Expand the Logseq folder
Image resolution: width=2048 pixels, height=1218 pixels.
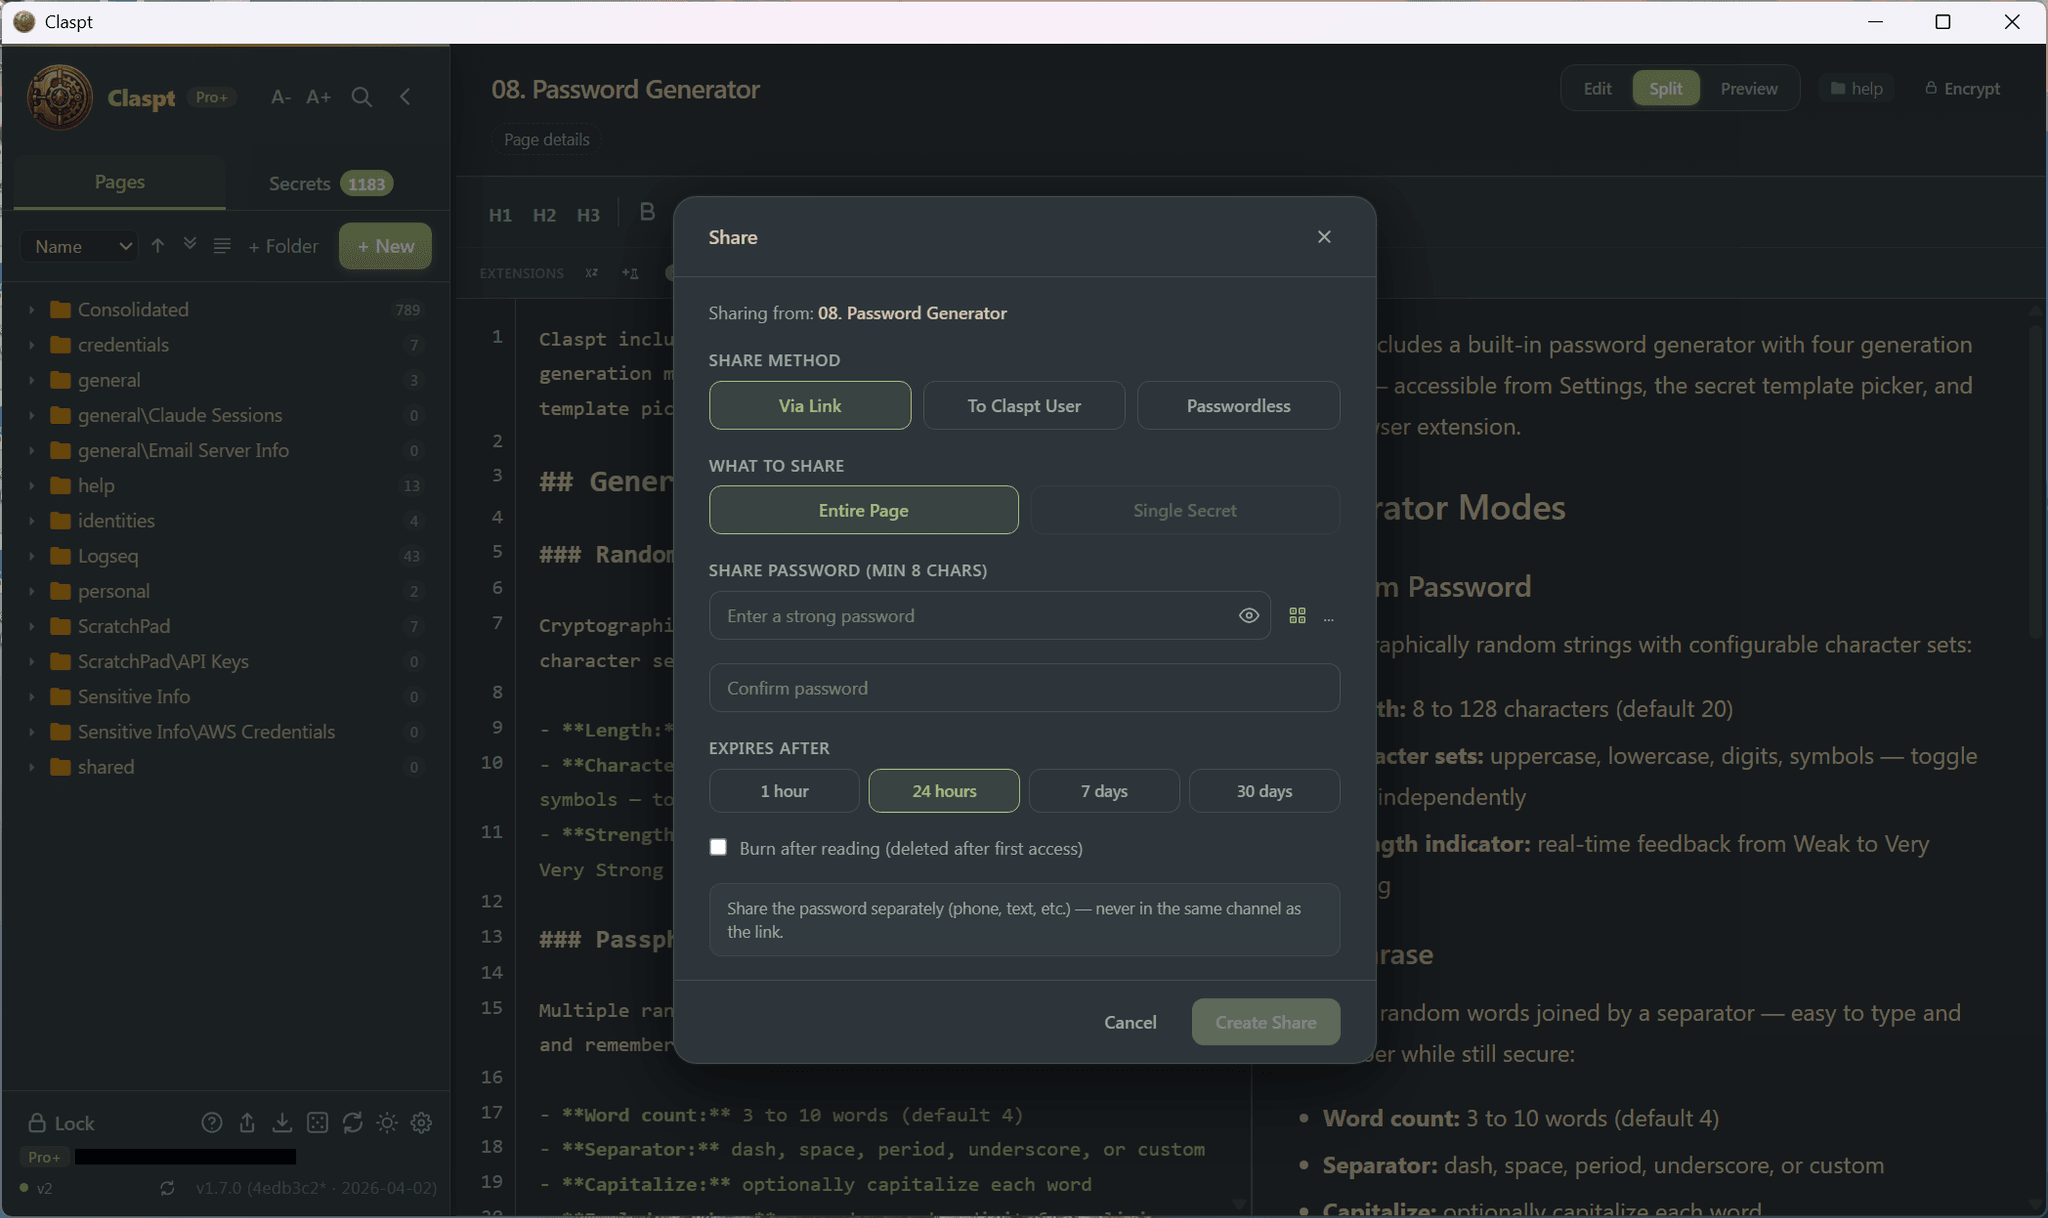31,556
